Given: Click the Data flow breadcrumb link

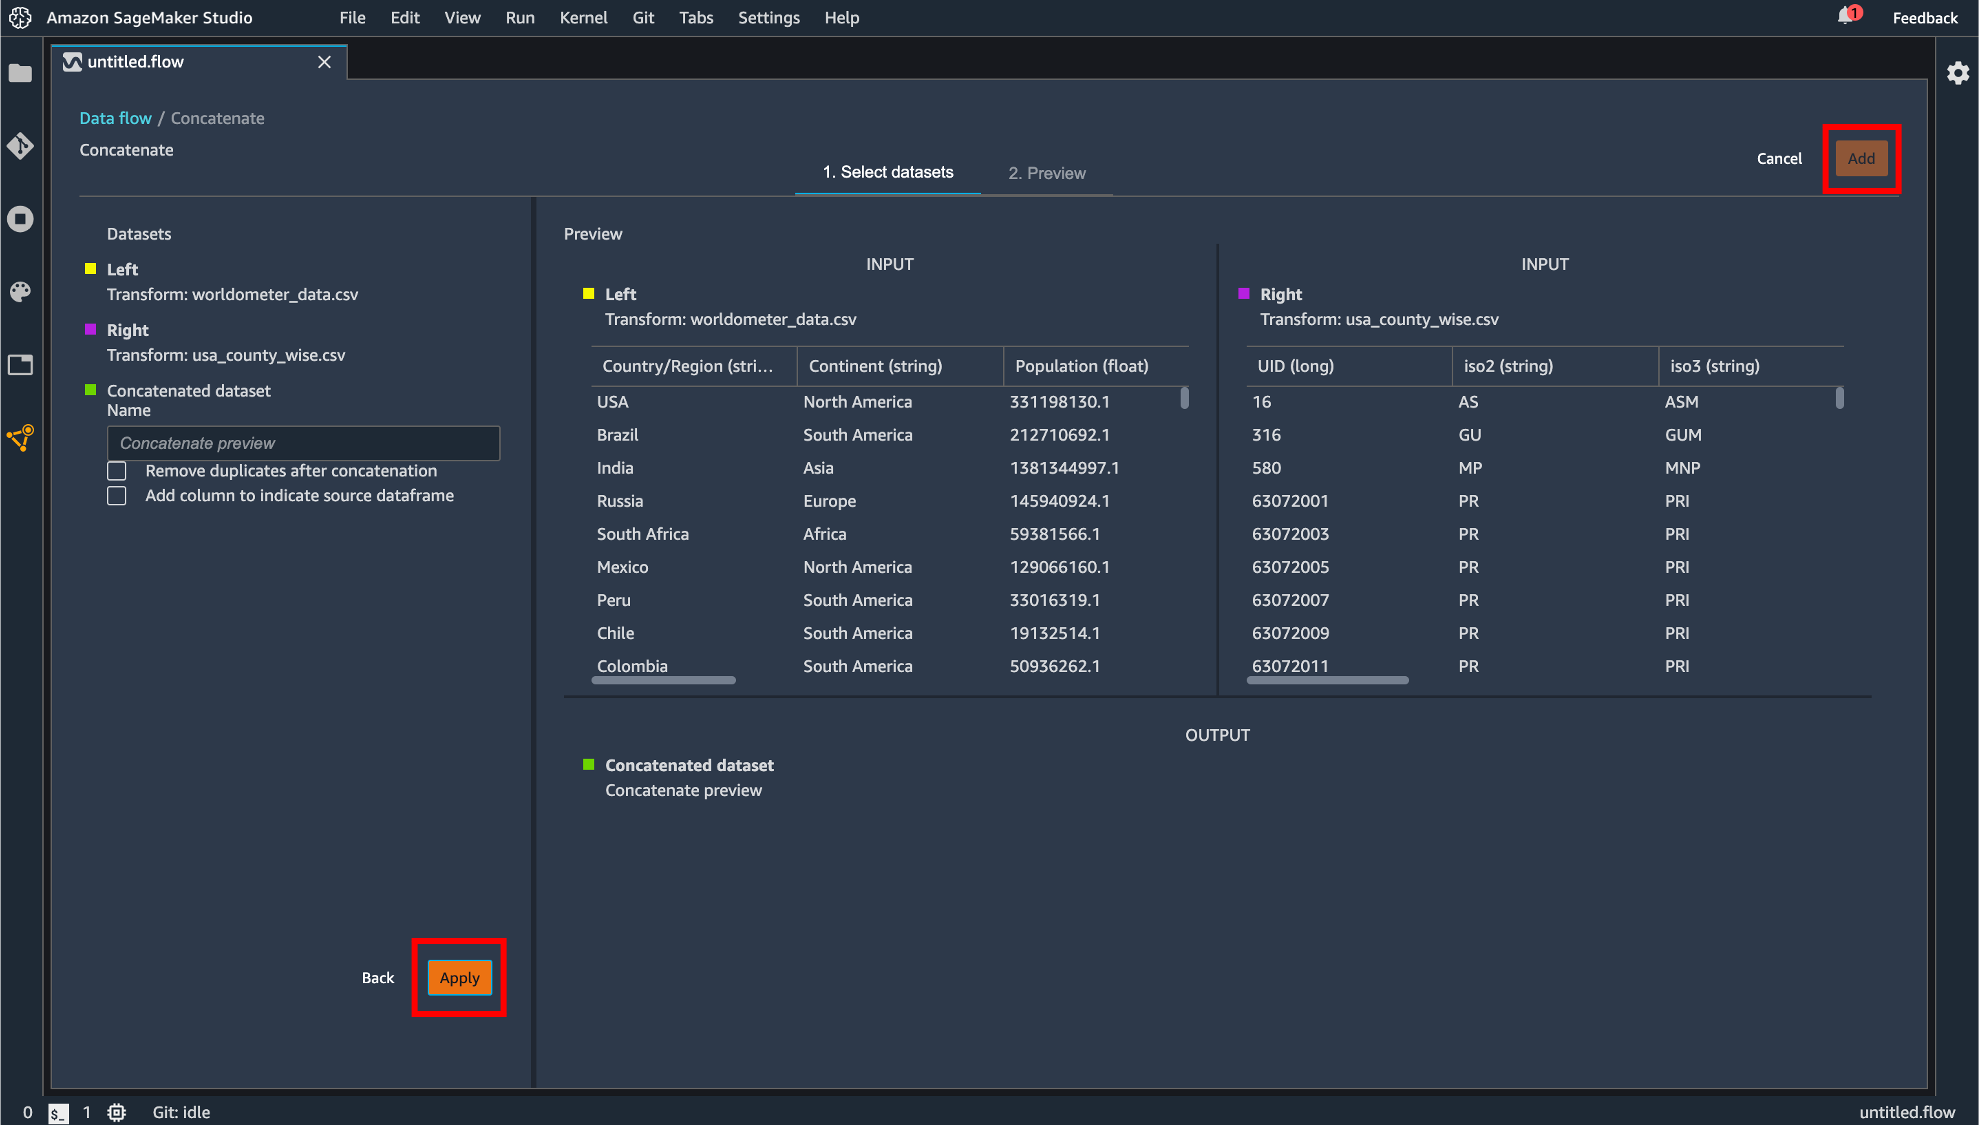Looking at the screenshot, I should tap(115, 118).
